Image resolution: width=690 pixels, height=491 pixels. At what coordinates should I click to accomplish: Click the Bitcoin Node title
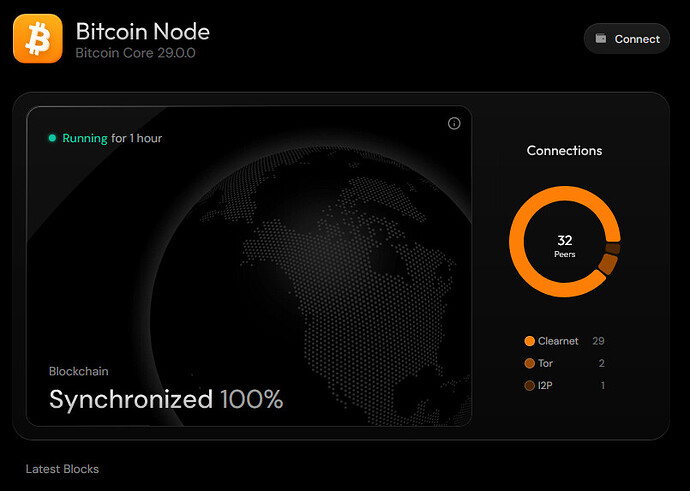pyautogui.click(x=143, y=32)
